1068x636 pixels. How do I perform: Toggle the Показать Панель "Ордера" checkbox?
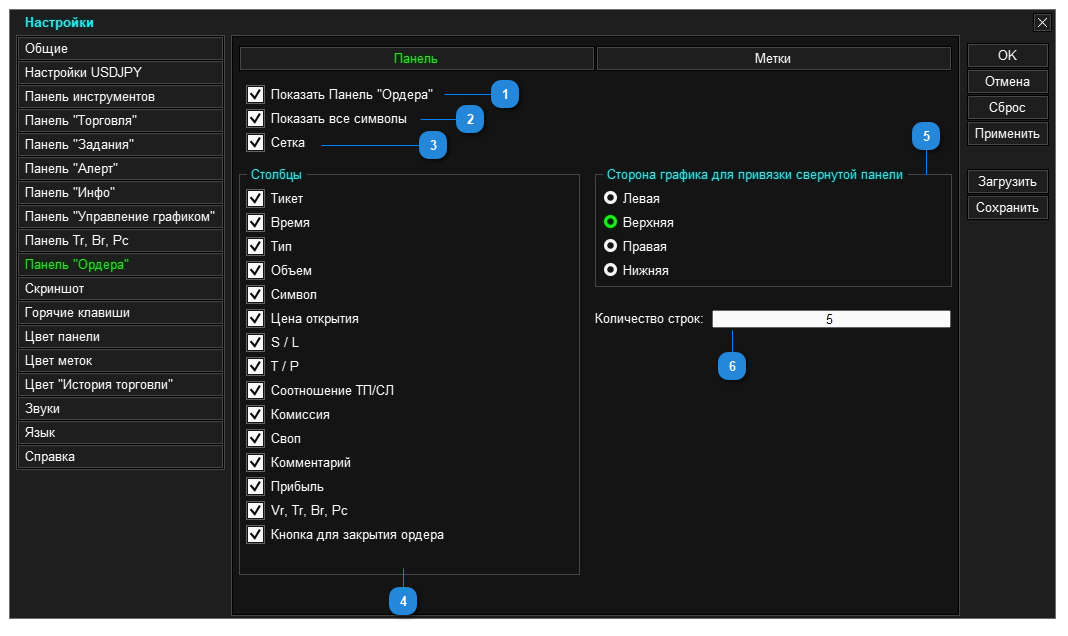click(x=255, y=94)
